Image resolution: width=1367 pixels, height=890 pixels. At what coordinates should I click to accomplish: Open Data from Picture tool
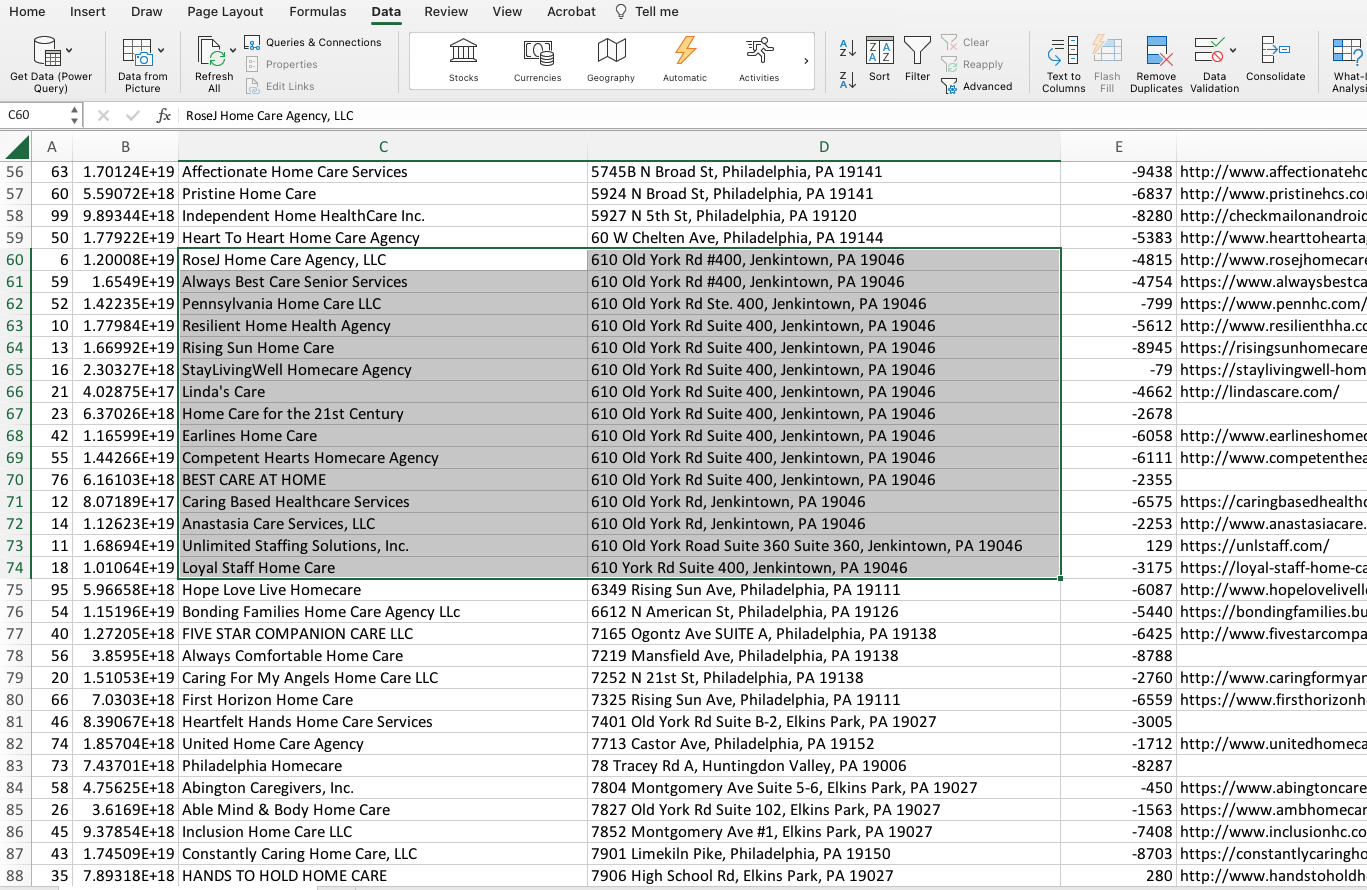[137, 51]
